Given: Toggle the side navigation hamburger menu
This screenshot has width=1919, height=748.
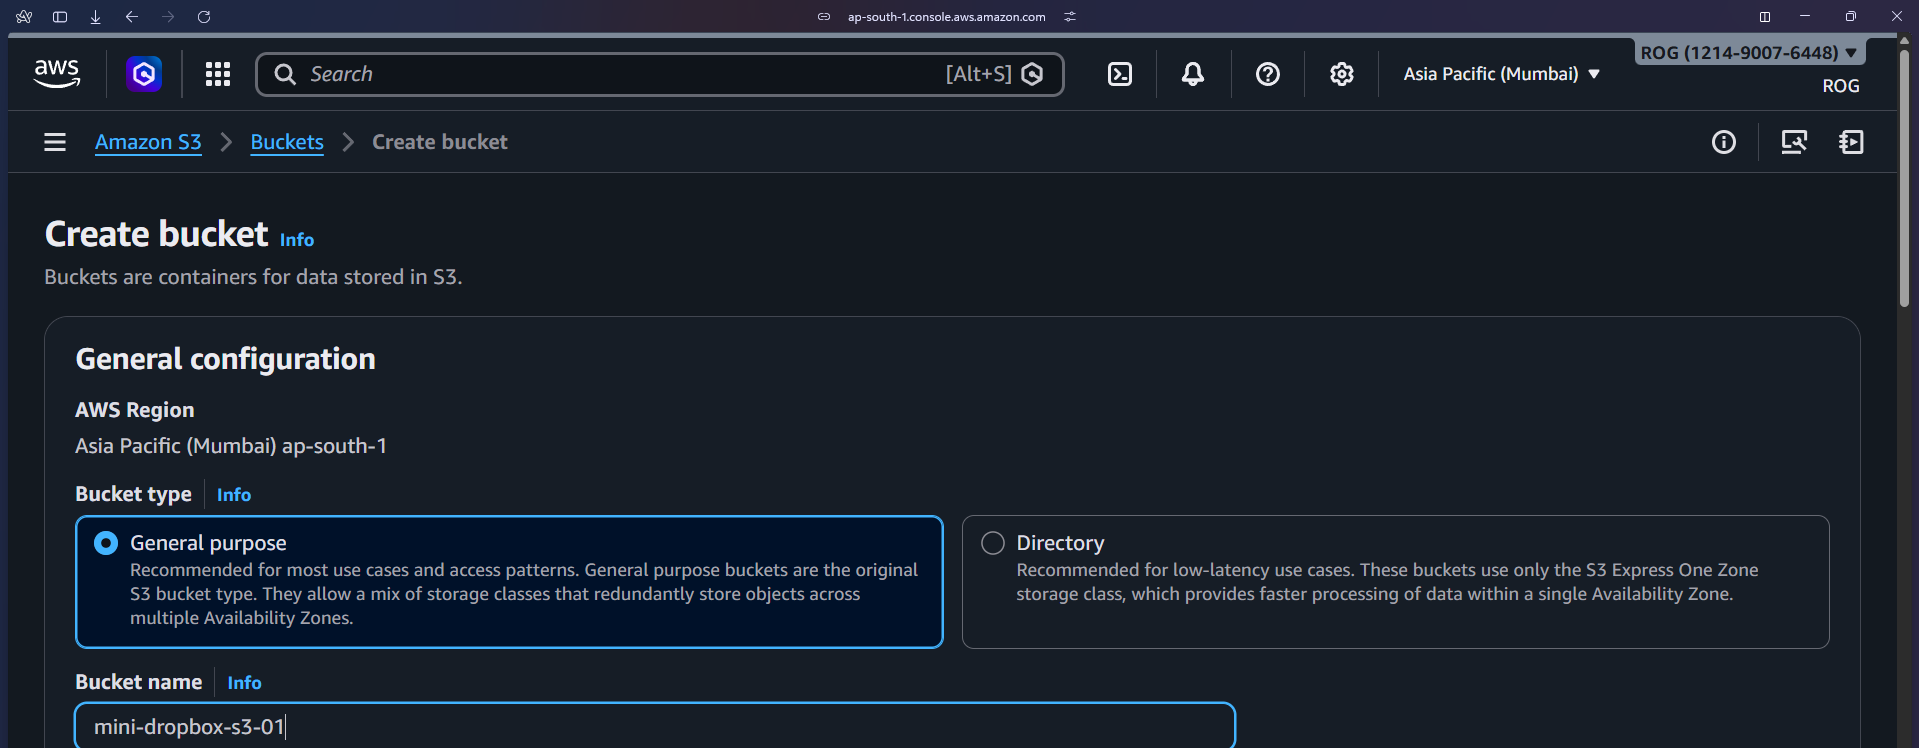Looking at the screenshot, I should 55,142.
